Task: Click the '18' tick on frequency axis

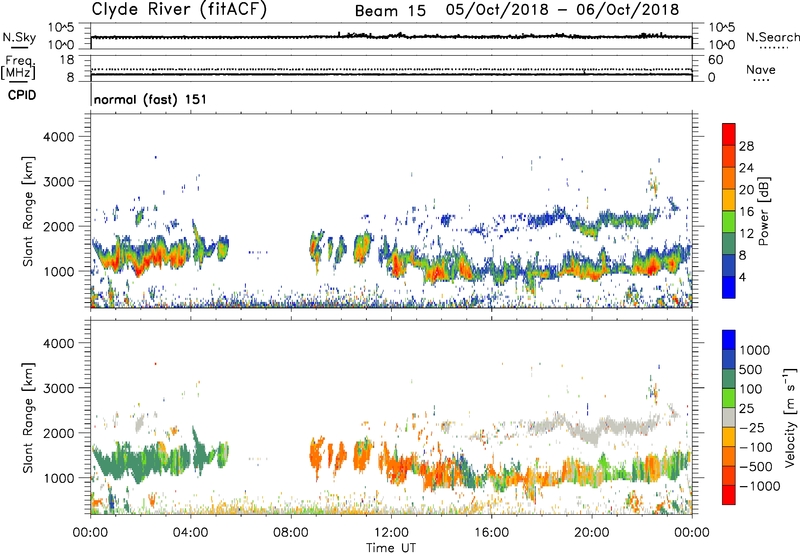Action: point(67,60)
